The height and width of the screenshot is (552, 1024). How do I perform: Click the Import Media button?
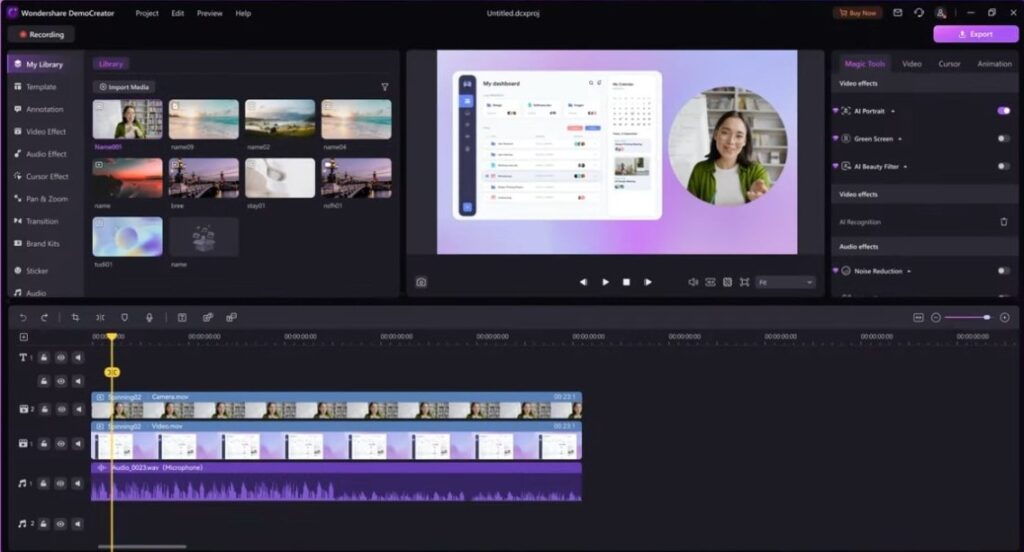click(x=124, y=87)
